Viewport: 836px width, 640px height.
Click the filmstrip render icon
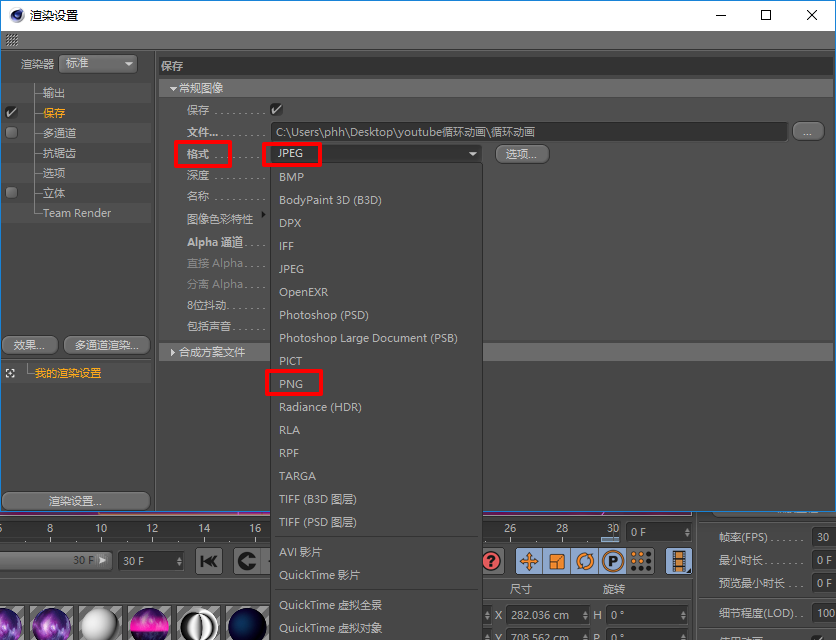[x=678, y=561]
